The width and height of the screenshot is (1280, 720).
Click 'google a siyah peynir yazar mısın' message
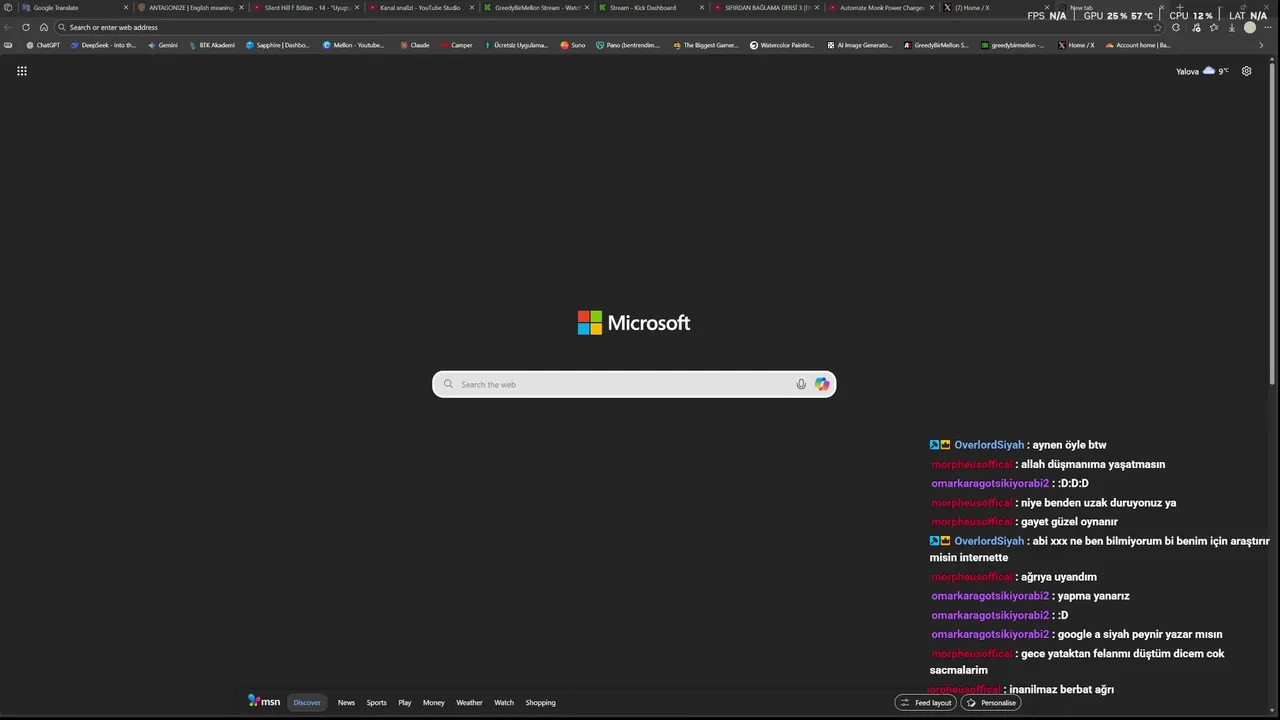[x=1139, y=634]
